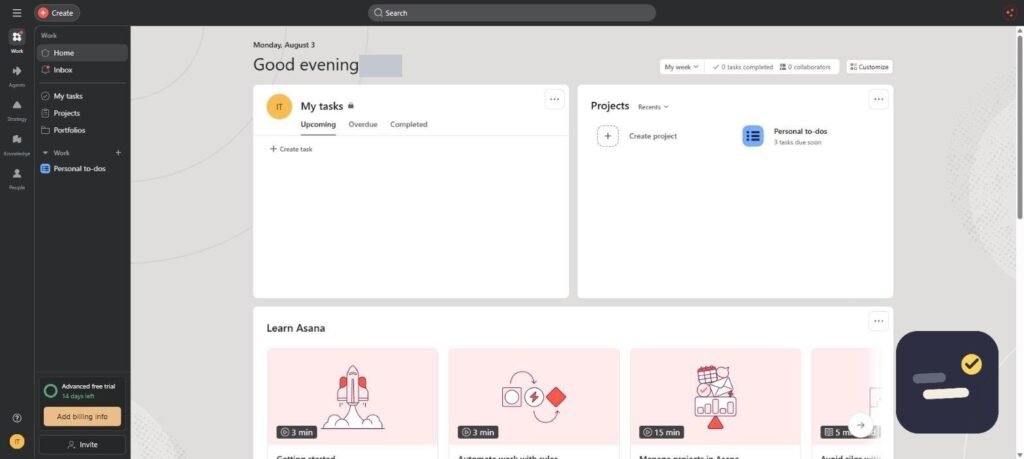Collapse the sidebar with the hamburger menu icon
Image resolution: width=1024 pixels, height=459 pixels.
[x=17, y=12]
